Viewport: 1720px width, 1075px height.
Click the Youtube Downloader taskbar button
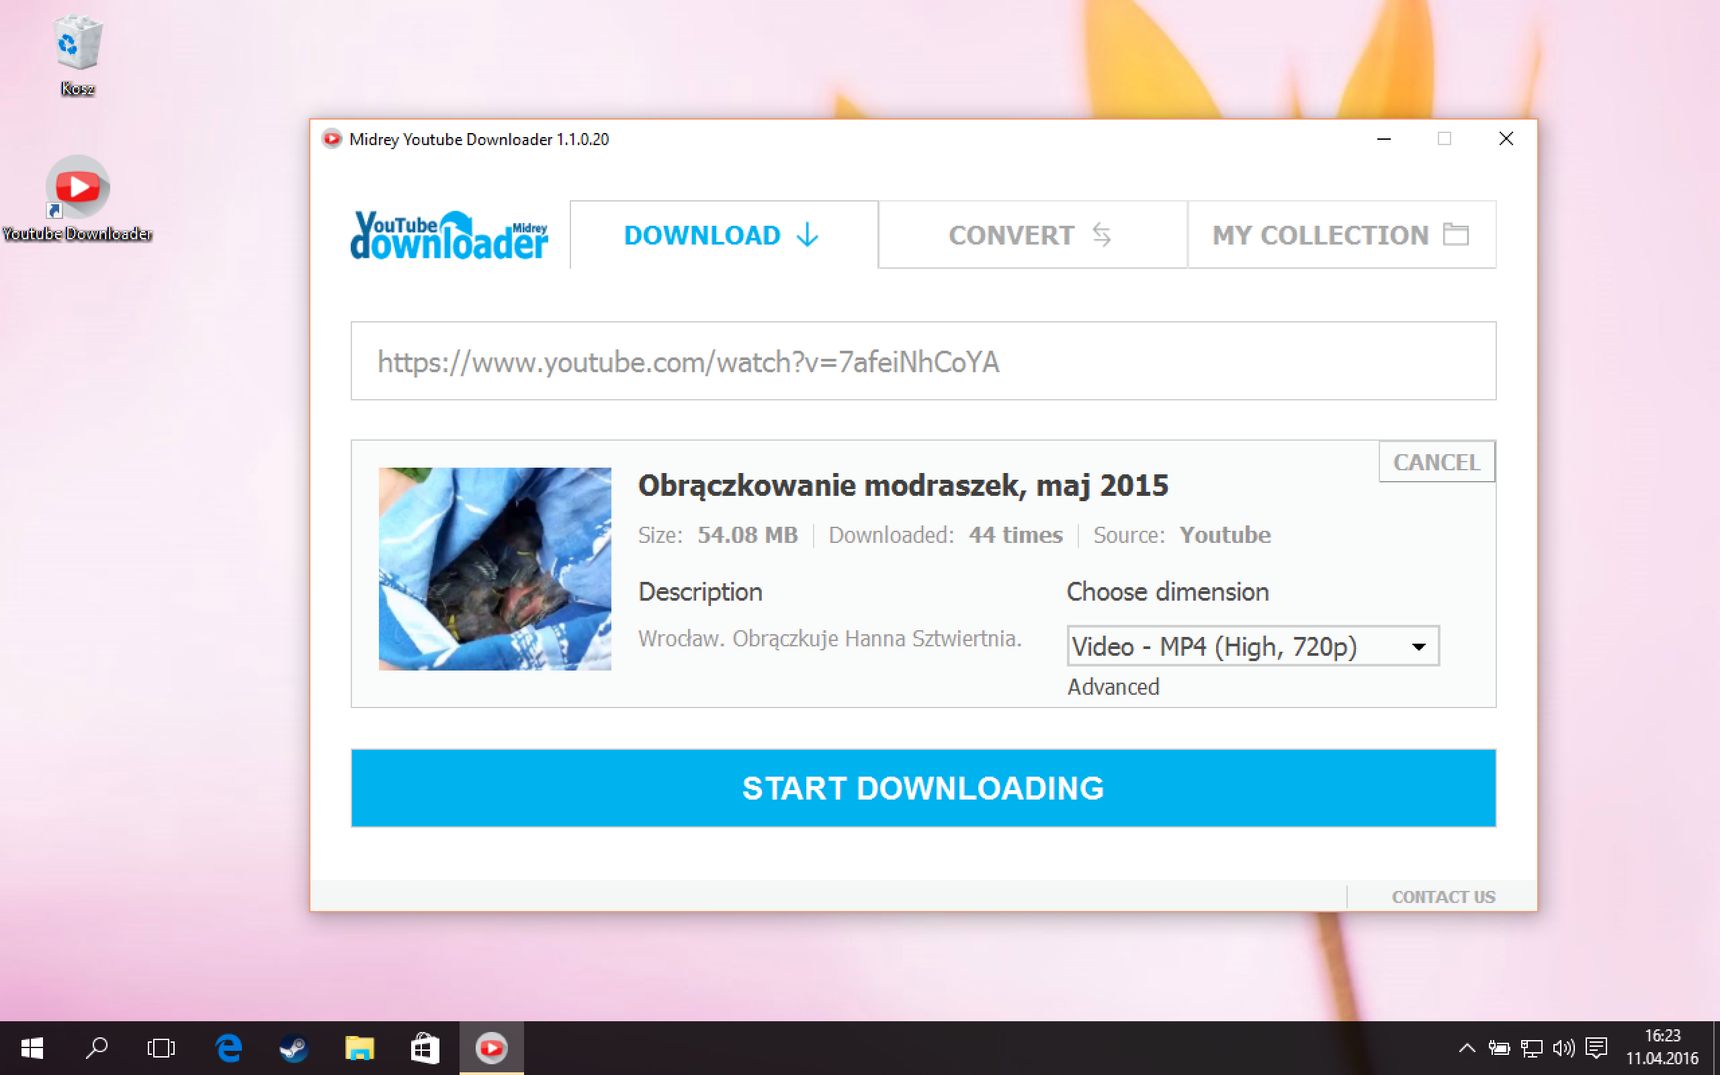pos(491,1048)
